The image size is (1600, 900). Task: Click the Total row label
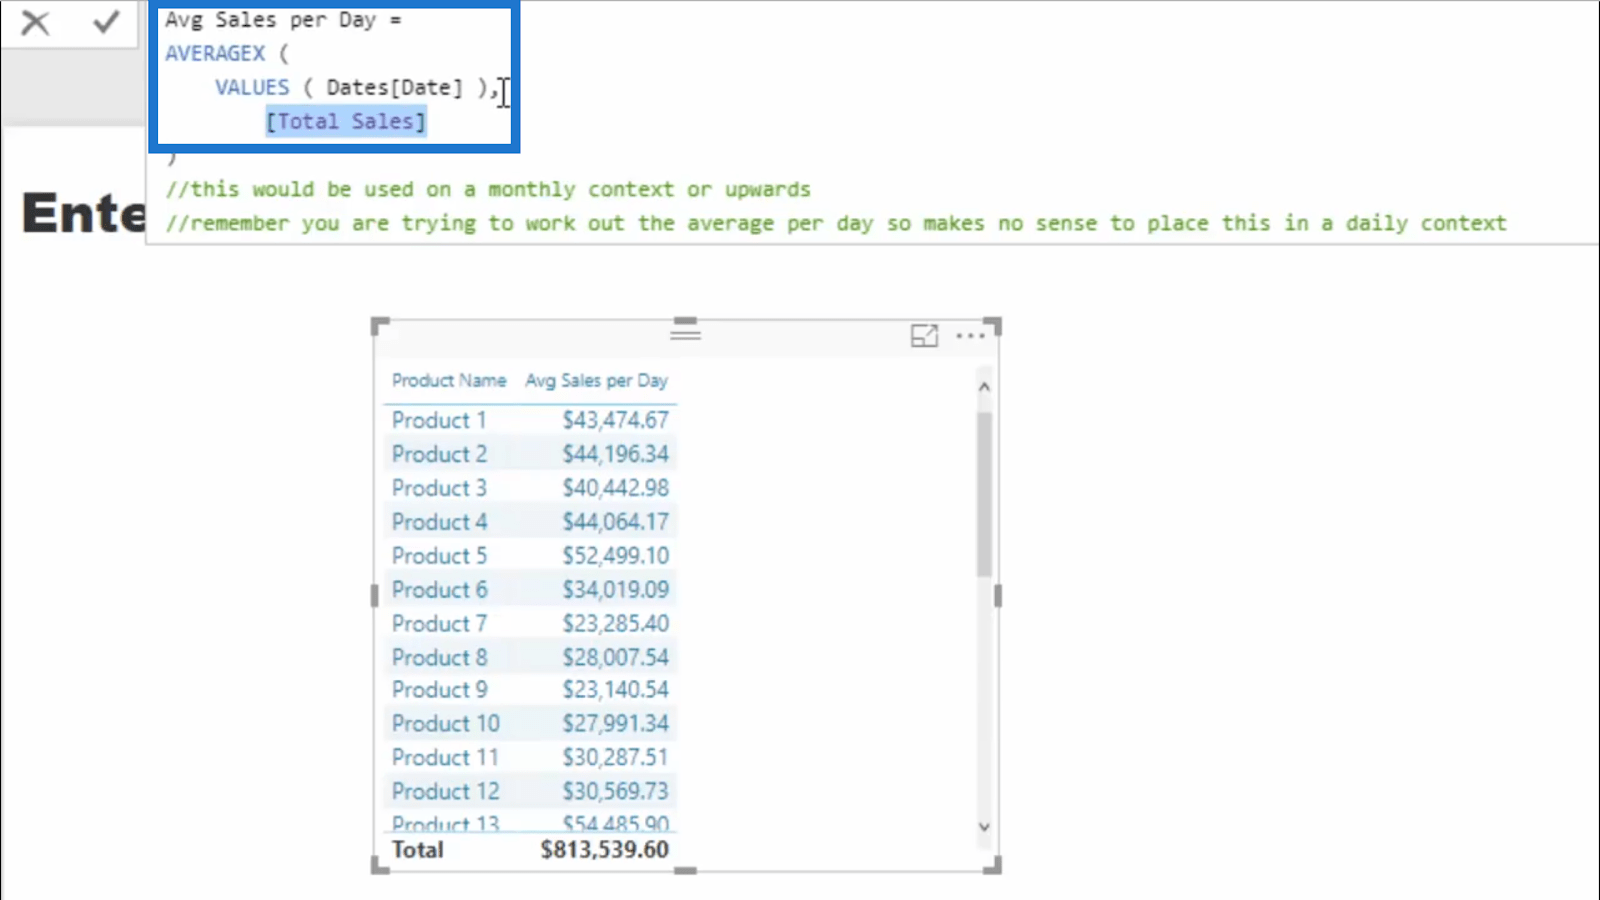417,850
